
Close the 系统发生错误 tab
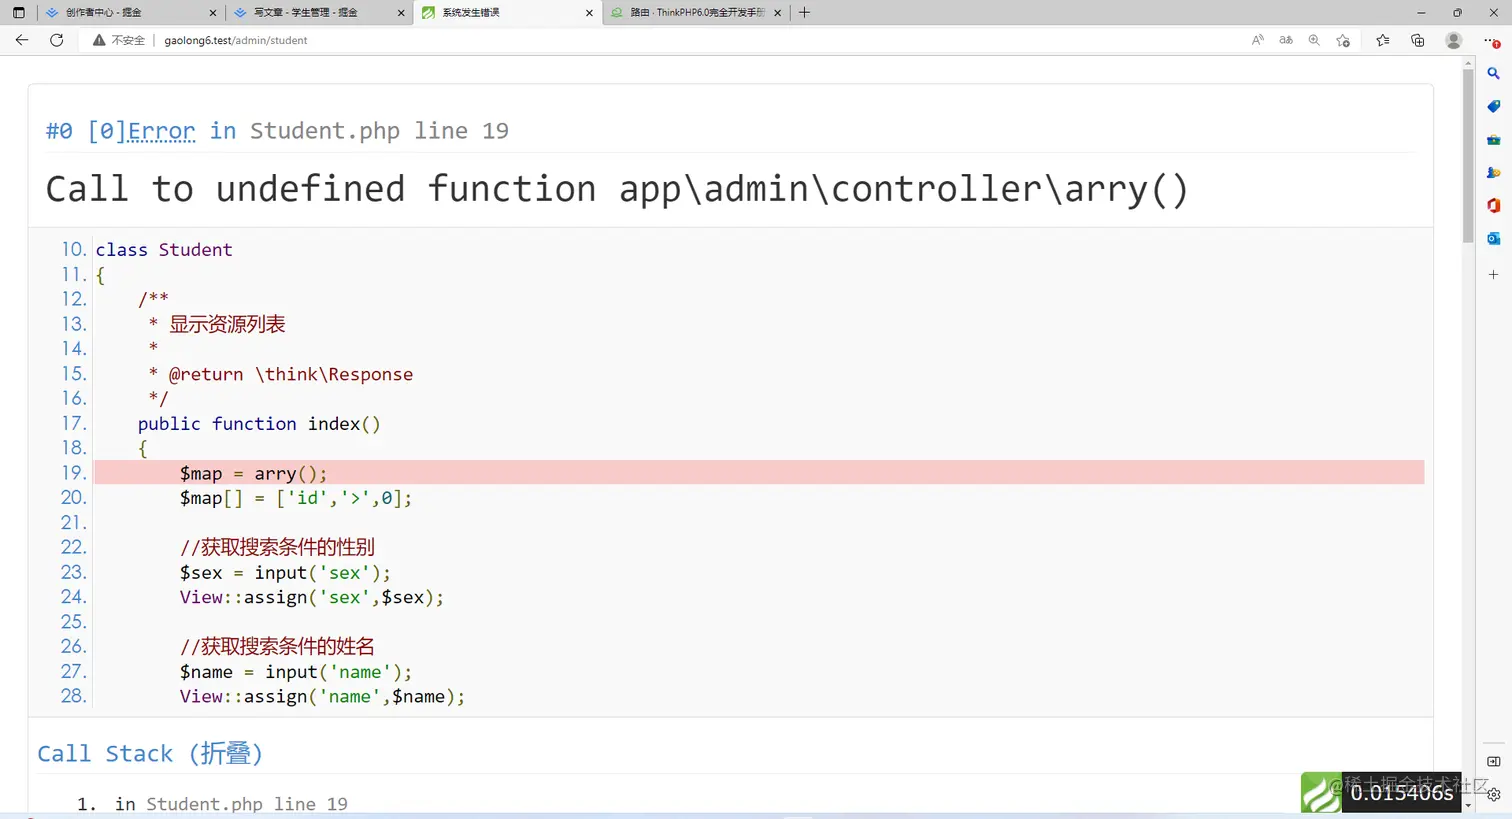point(589,13)
